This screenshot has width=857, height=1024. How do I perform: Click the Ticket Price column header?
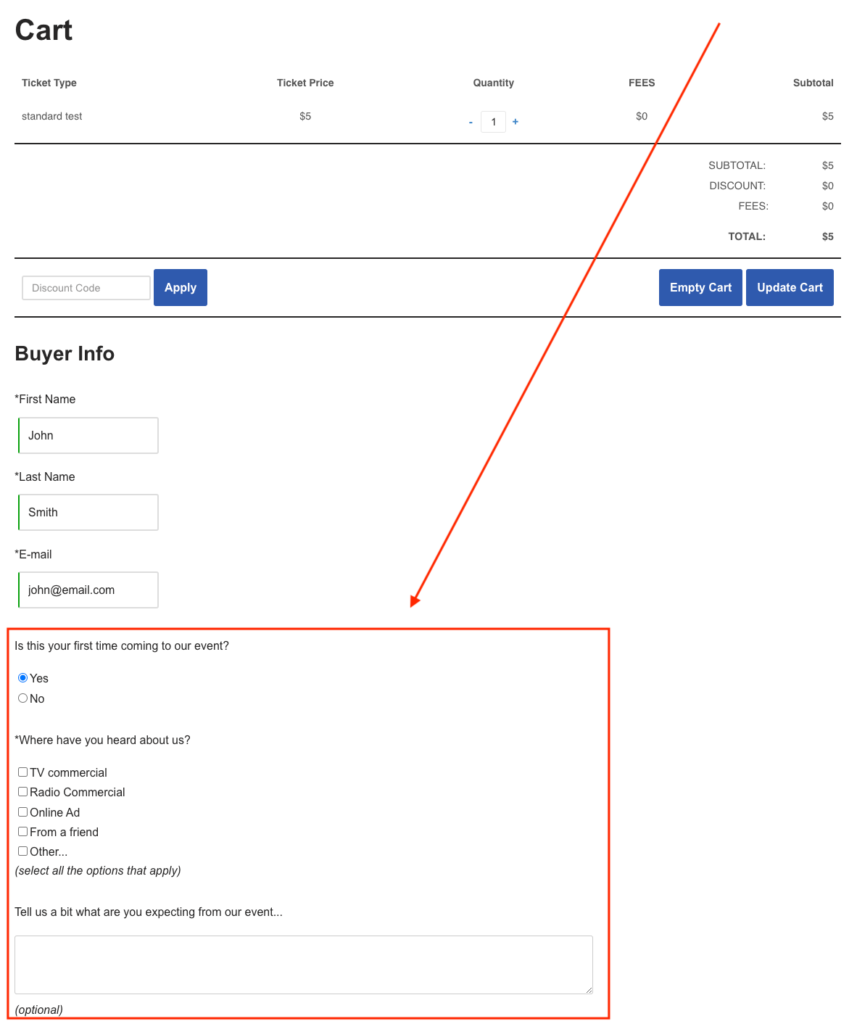305,83
